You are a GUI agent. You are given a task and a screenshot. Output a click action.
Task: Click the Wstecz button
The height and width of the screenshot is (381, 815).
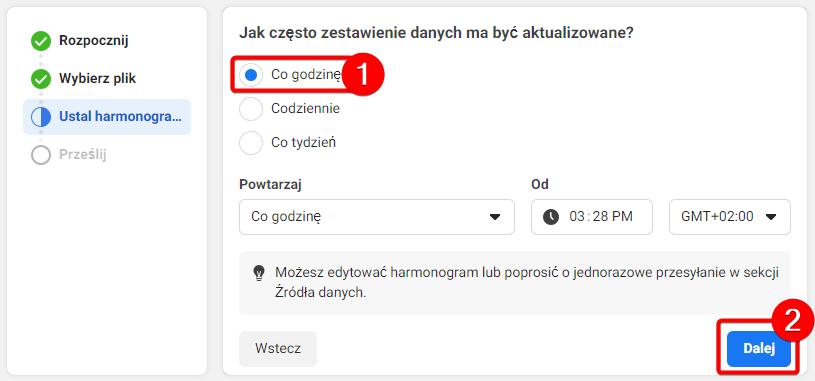coord(278,349)
